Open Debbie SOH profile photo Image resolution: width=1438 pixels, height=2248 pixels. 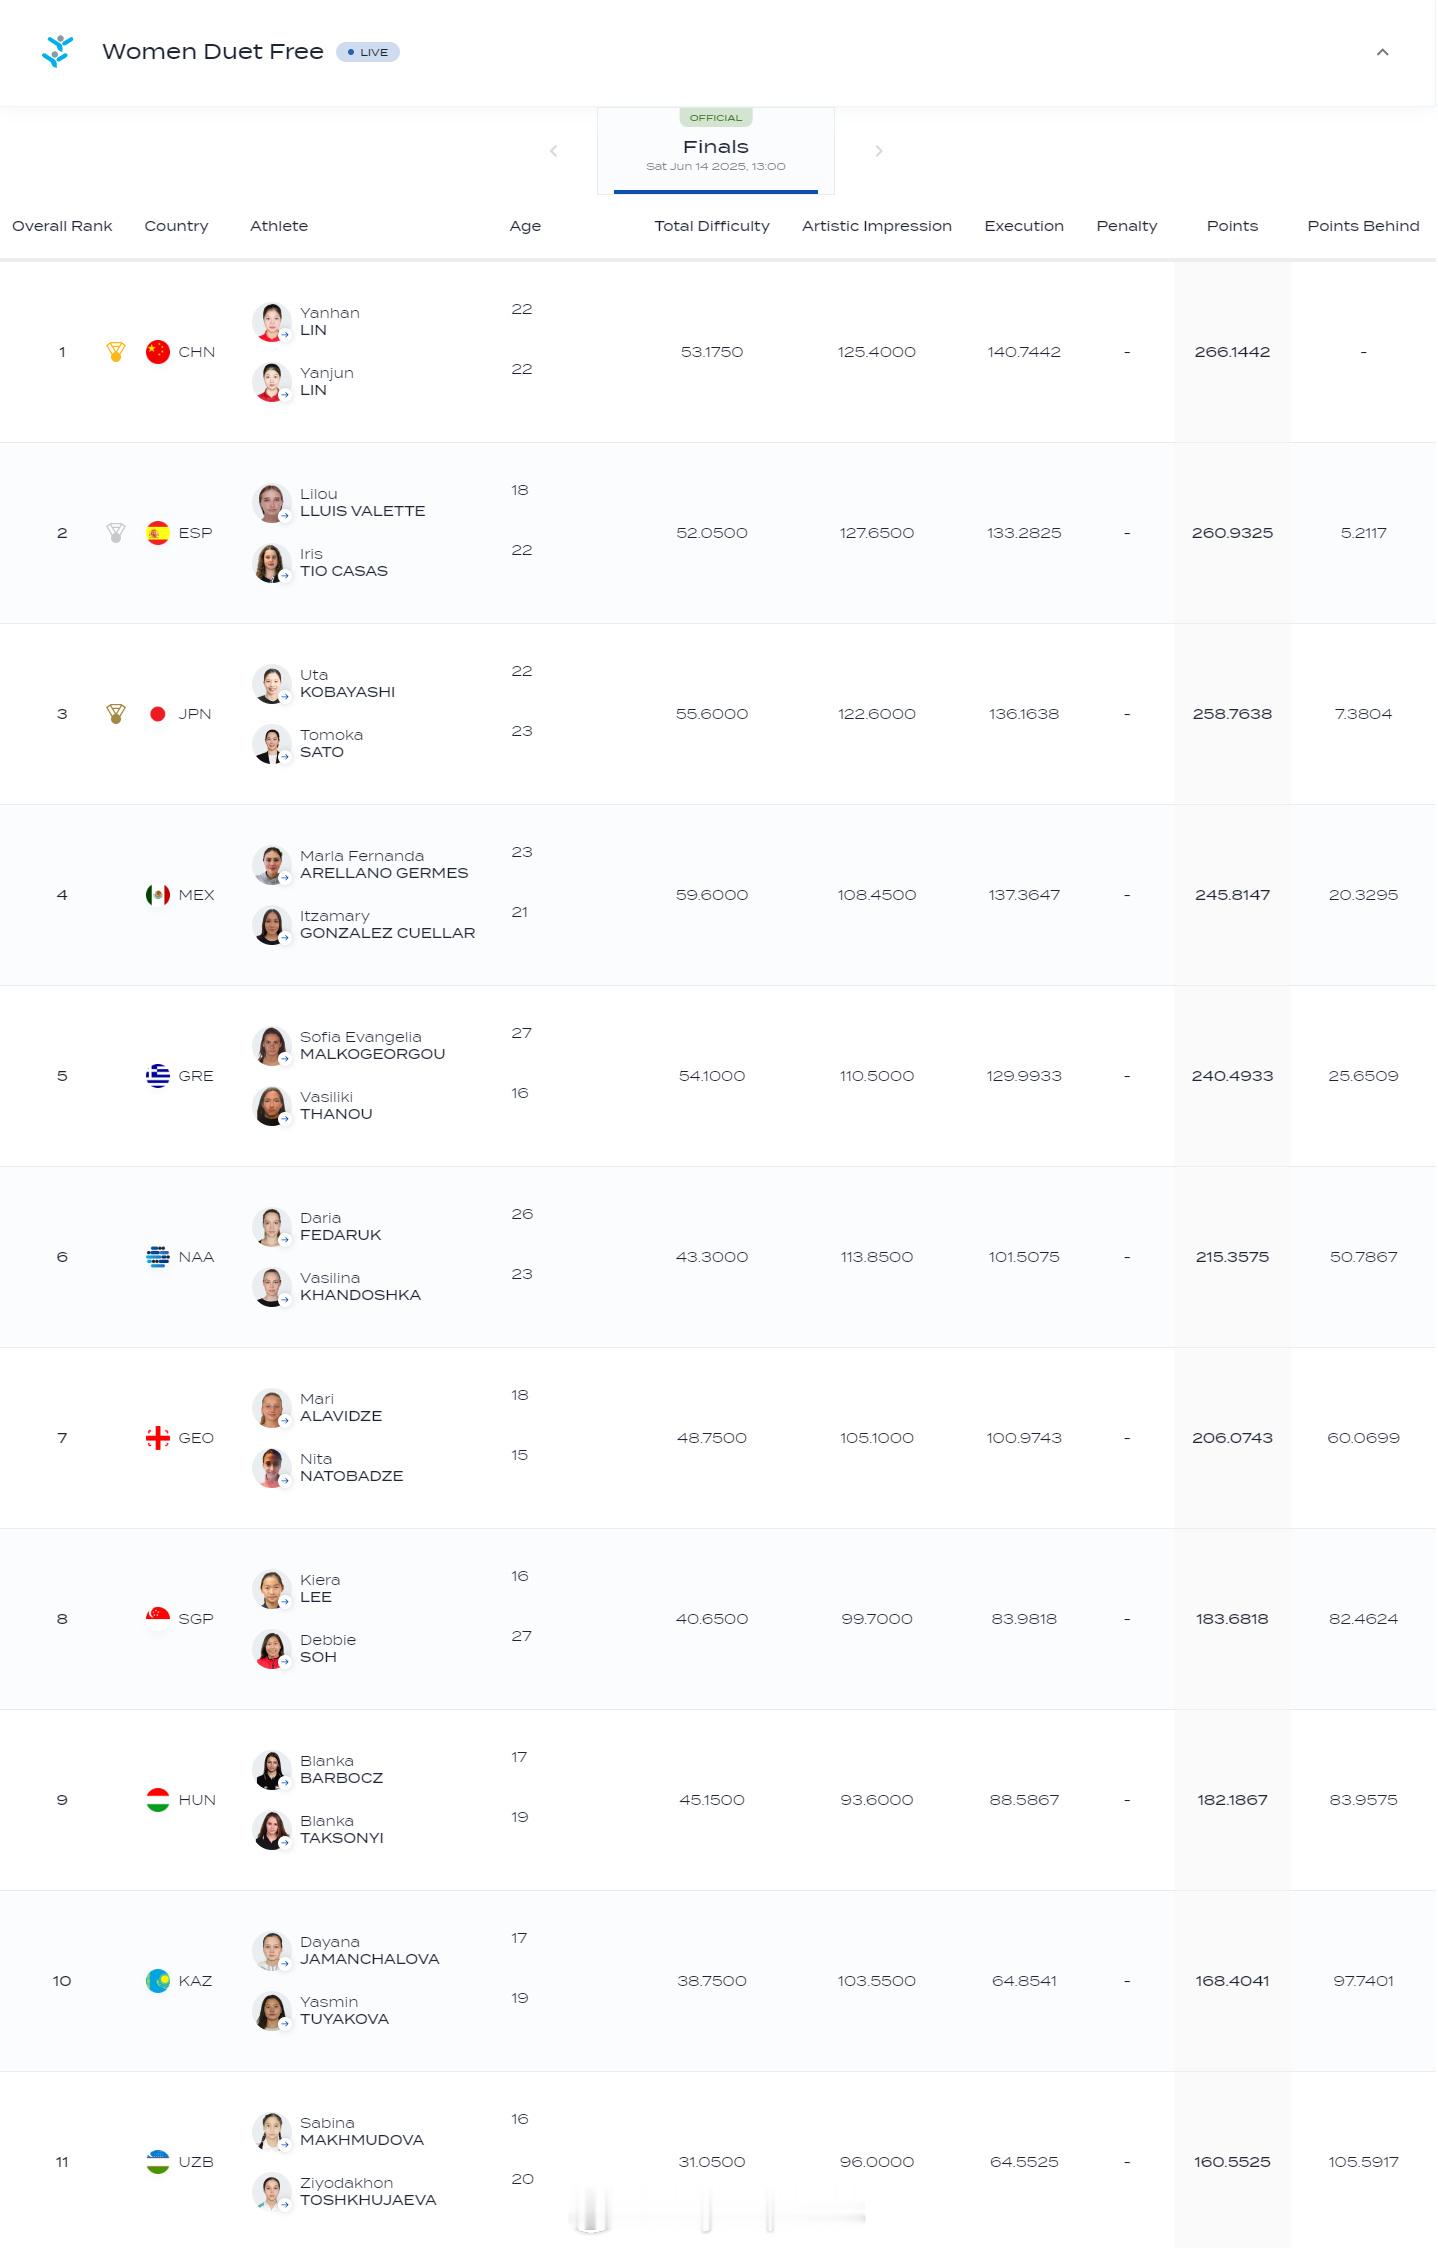[x=271, y=1649]
